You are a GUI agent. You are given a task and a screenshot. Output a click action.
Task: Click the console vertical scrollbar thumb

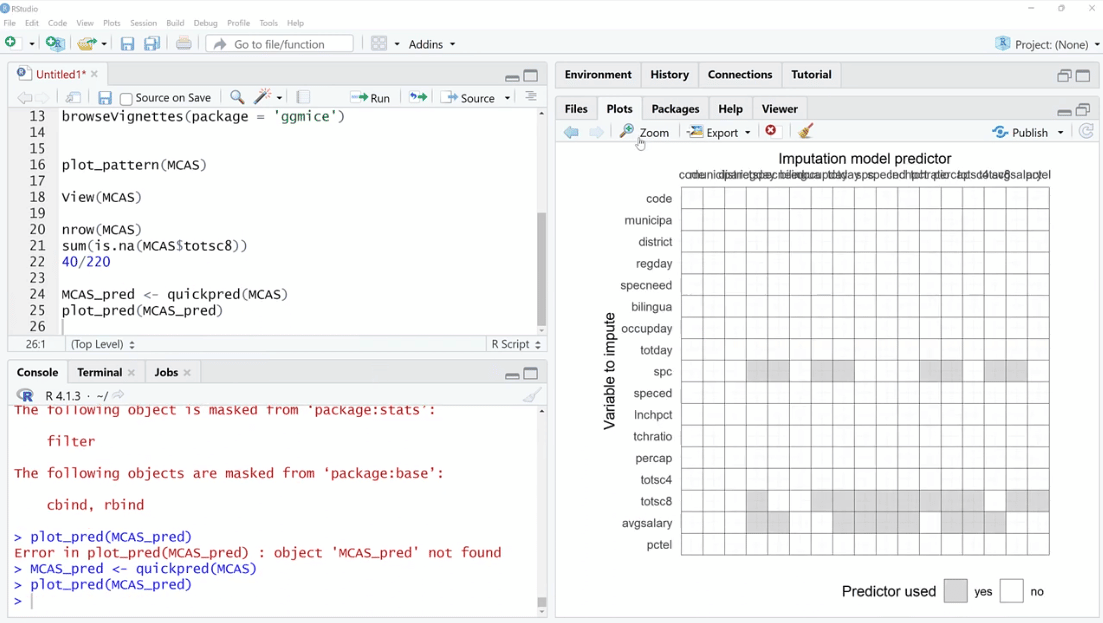pyautogui.click(x=541, y=602)
